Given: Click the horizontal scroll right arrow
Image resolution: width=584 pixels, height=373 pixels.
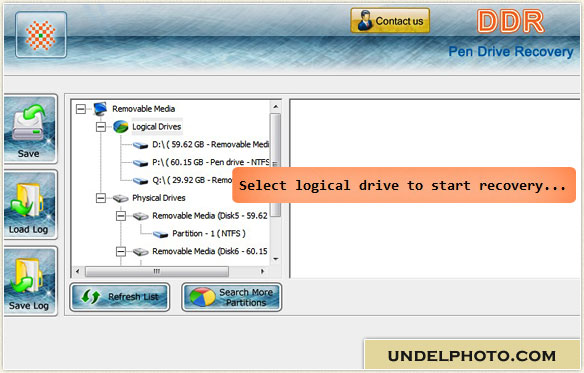Looking at the screenshot, I should pyautogui.click(x=263, y=271).
